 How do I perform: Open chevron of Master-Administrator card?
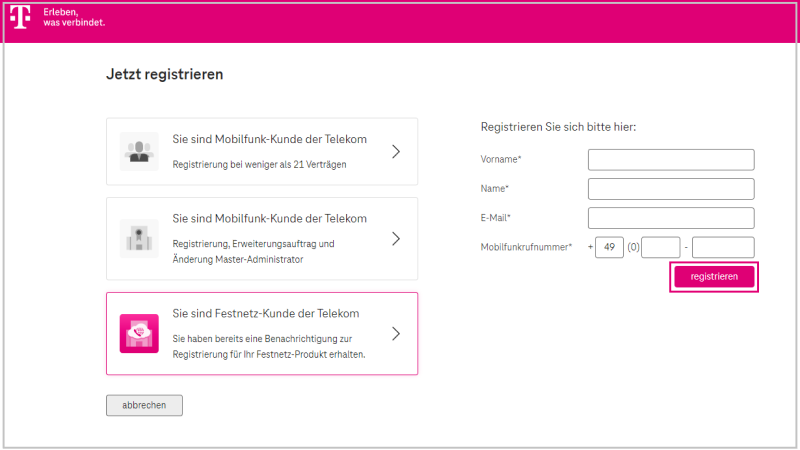tap(396, 239)
